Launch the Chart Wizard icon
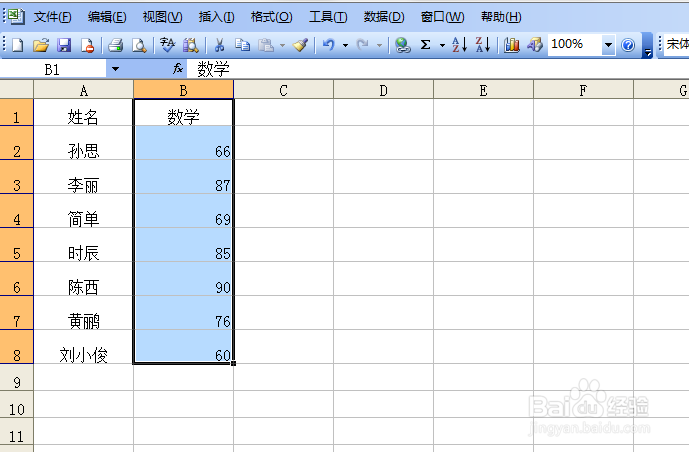689x452 pixels. (511, 45)
